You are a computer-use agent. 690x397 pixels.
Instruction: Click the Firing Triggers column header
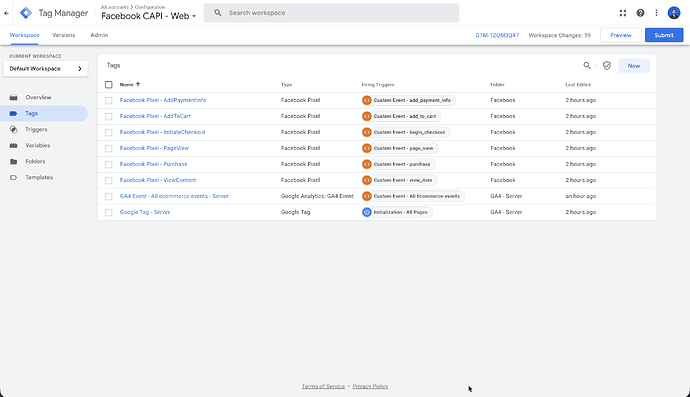coord(378,85)
